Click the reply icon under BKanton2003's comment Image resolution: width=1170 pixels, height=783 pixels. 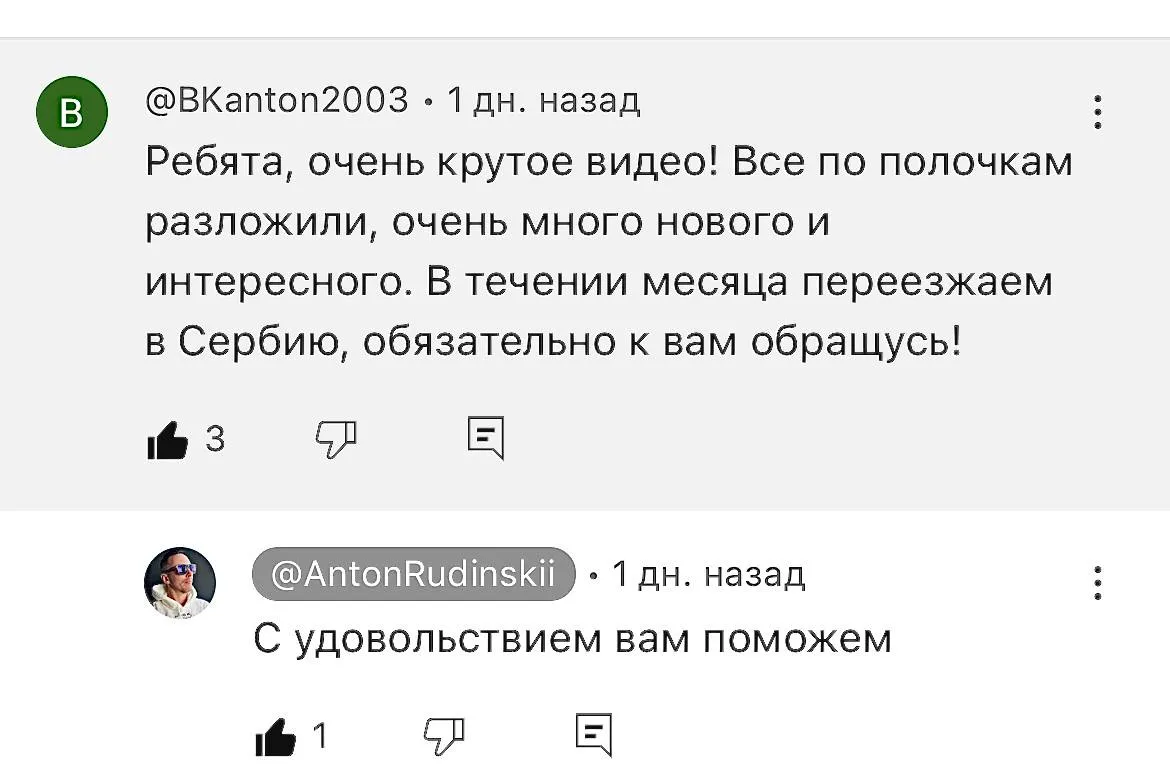click(x=486, y=438)
